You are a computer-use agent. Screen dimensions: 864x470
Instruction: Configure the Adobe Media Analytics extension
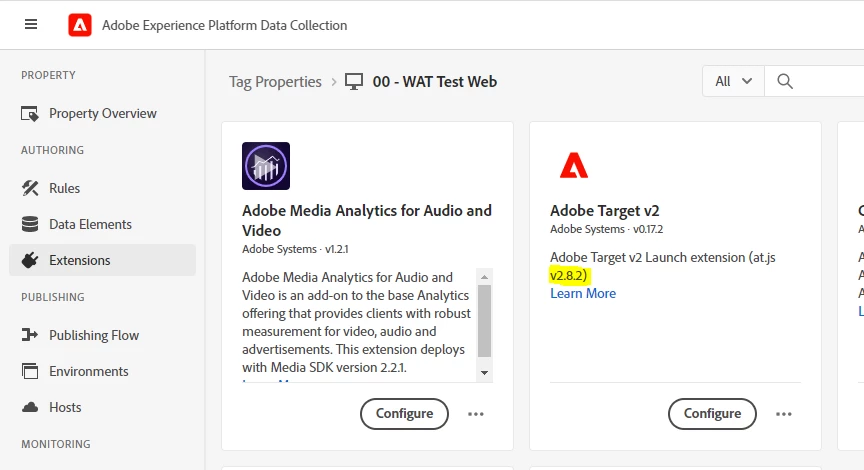coord(404,413)
